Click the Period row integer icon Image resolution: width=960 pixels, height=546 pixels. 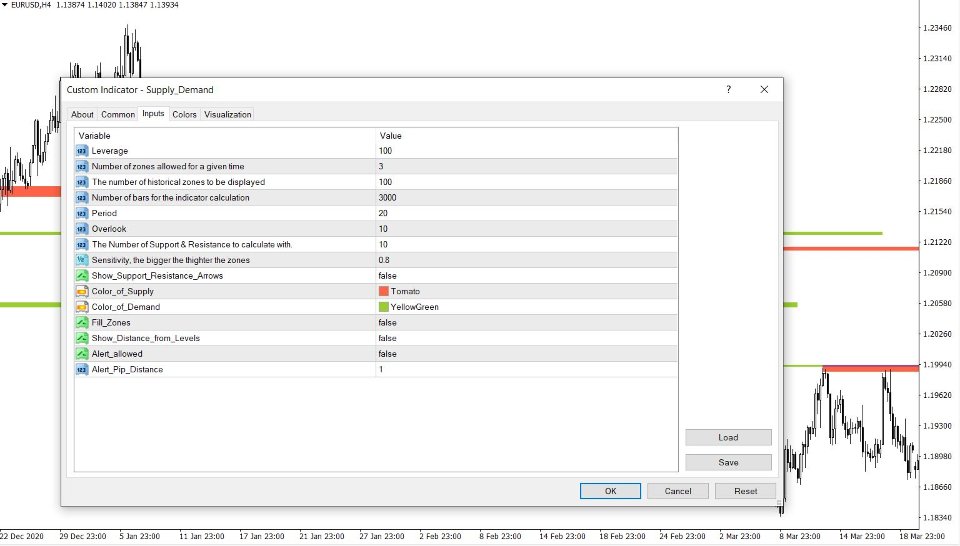82,213
